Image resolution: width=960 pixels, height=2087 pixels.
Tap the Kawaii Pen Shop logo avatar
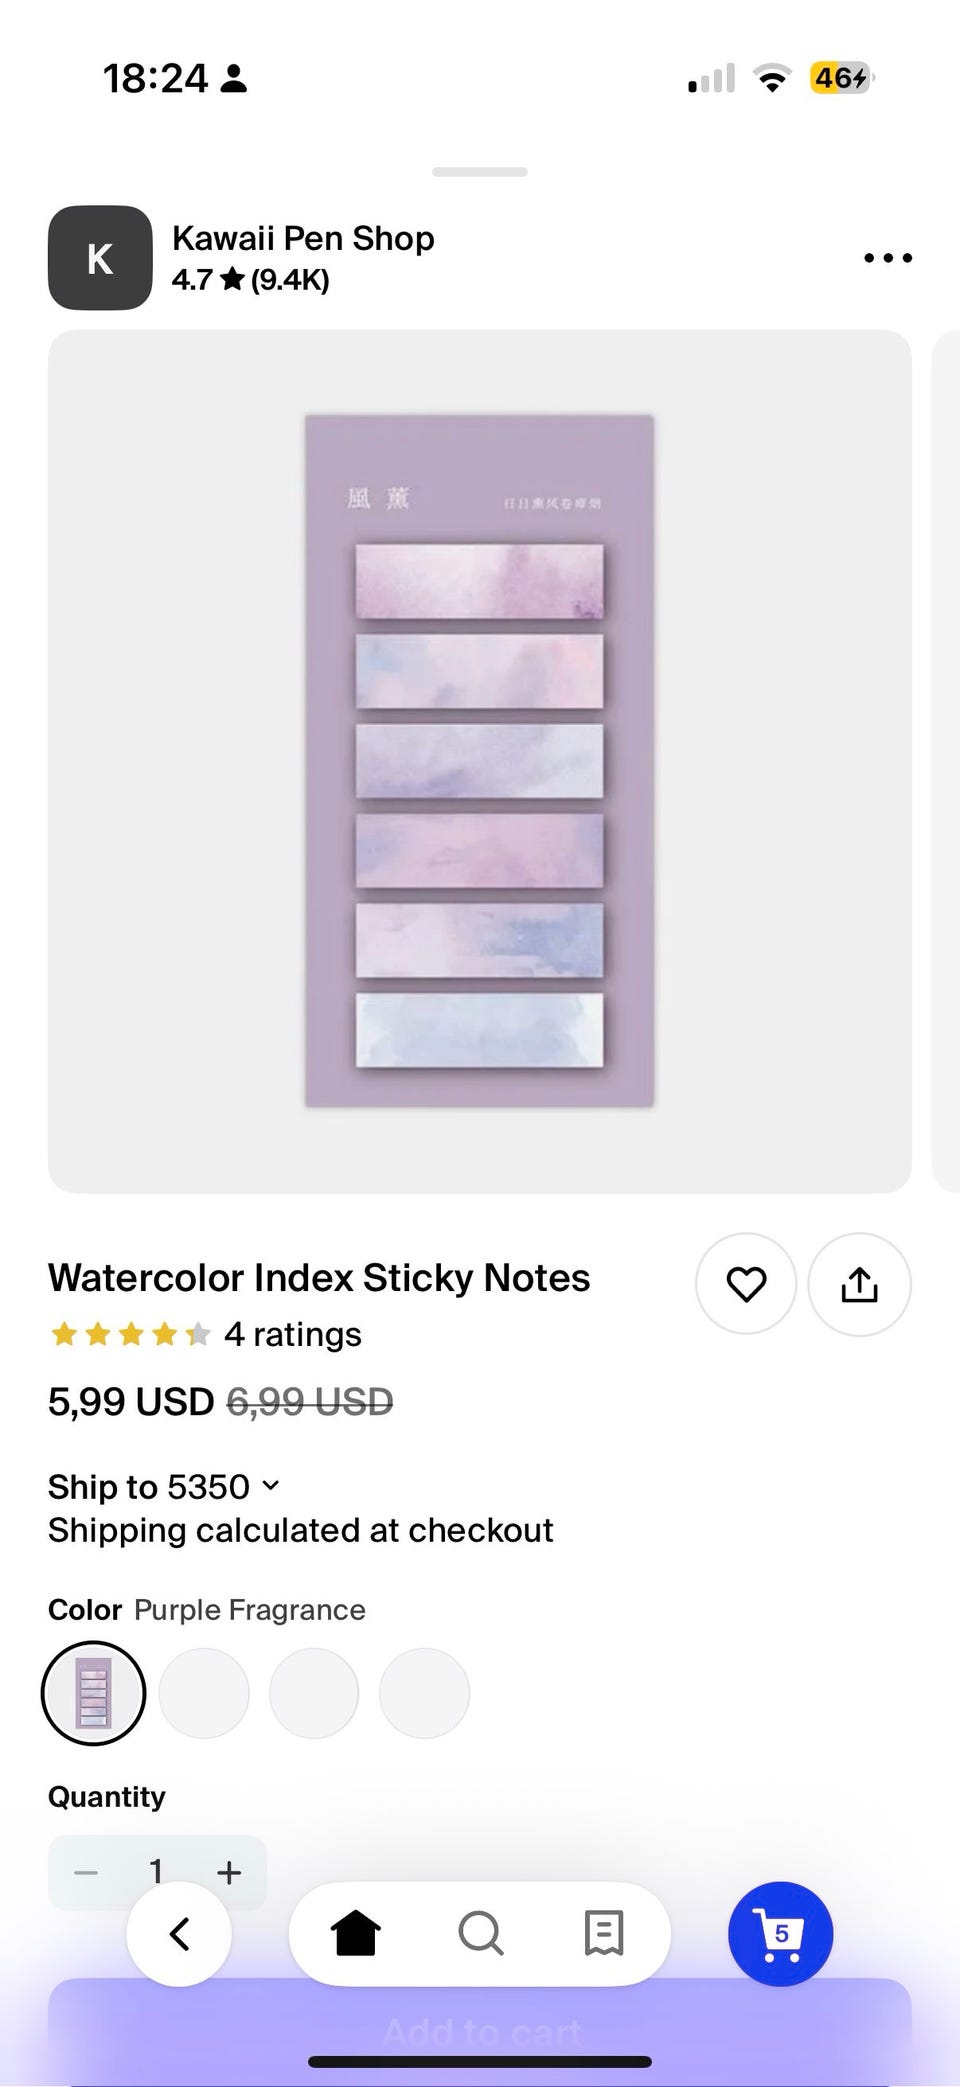click(x=100, y=258)
